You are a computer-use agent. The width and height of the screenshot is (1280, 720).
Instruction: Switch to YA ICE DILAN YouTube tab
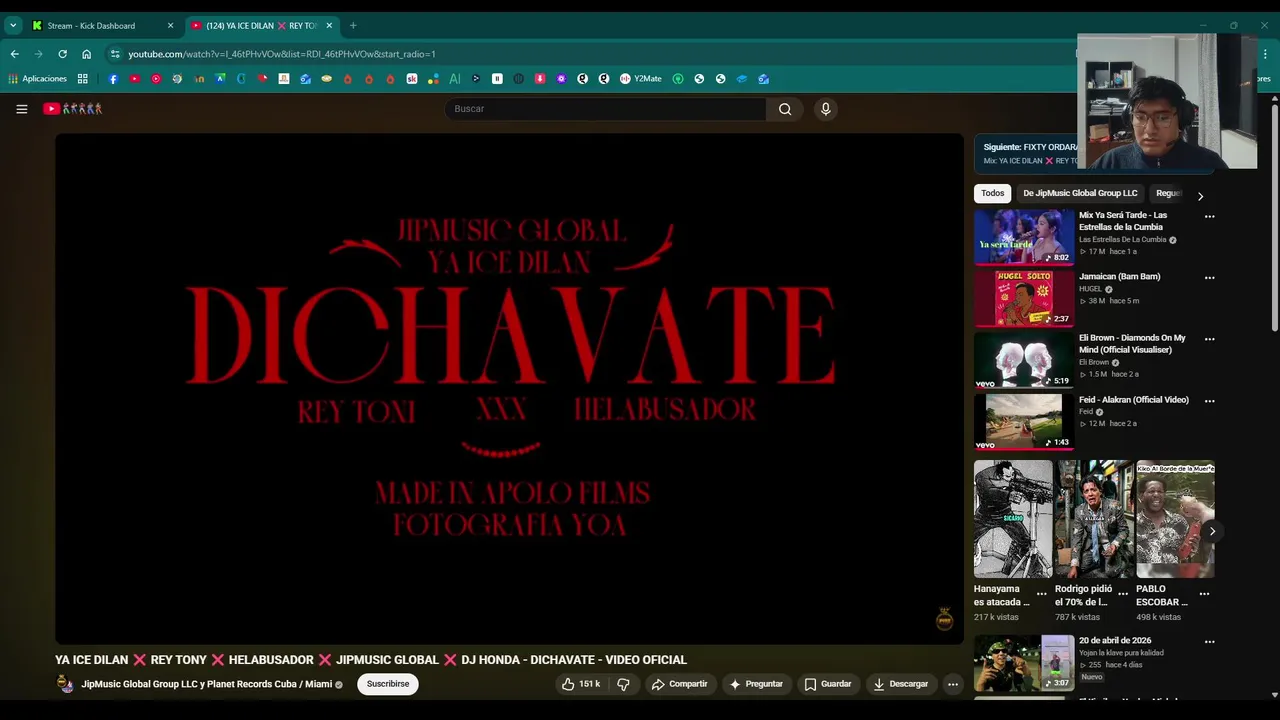point(262,26)
